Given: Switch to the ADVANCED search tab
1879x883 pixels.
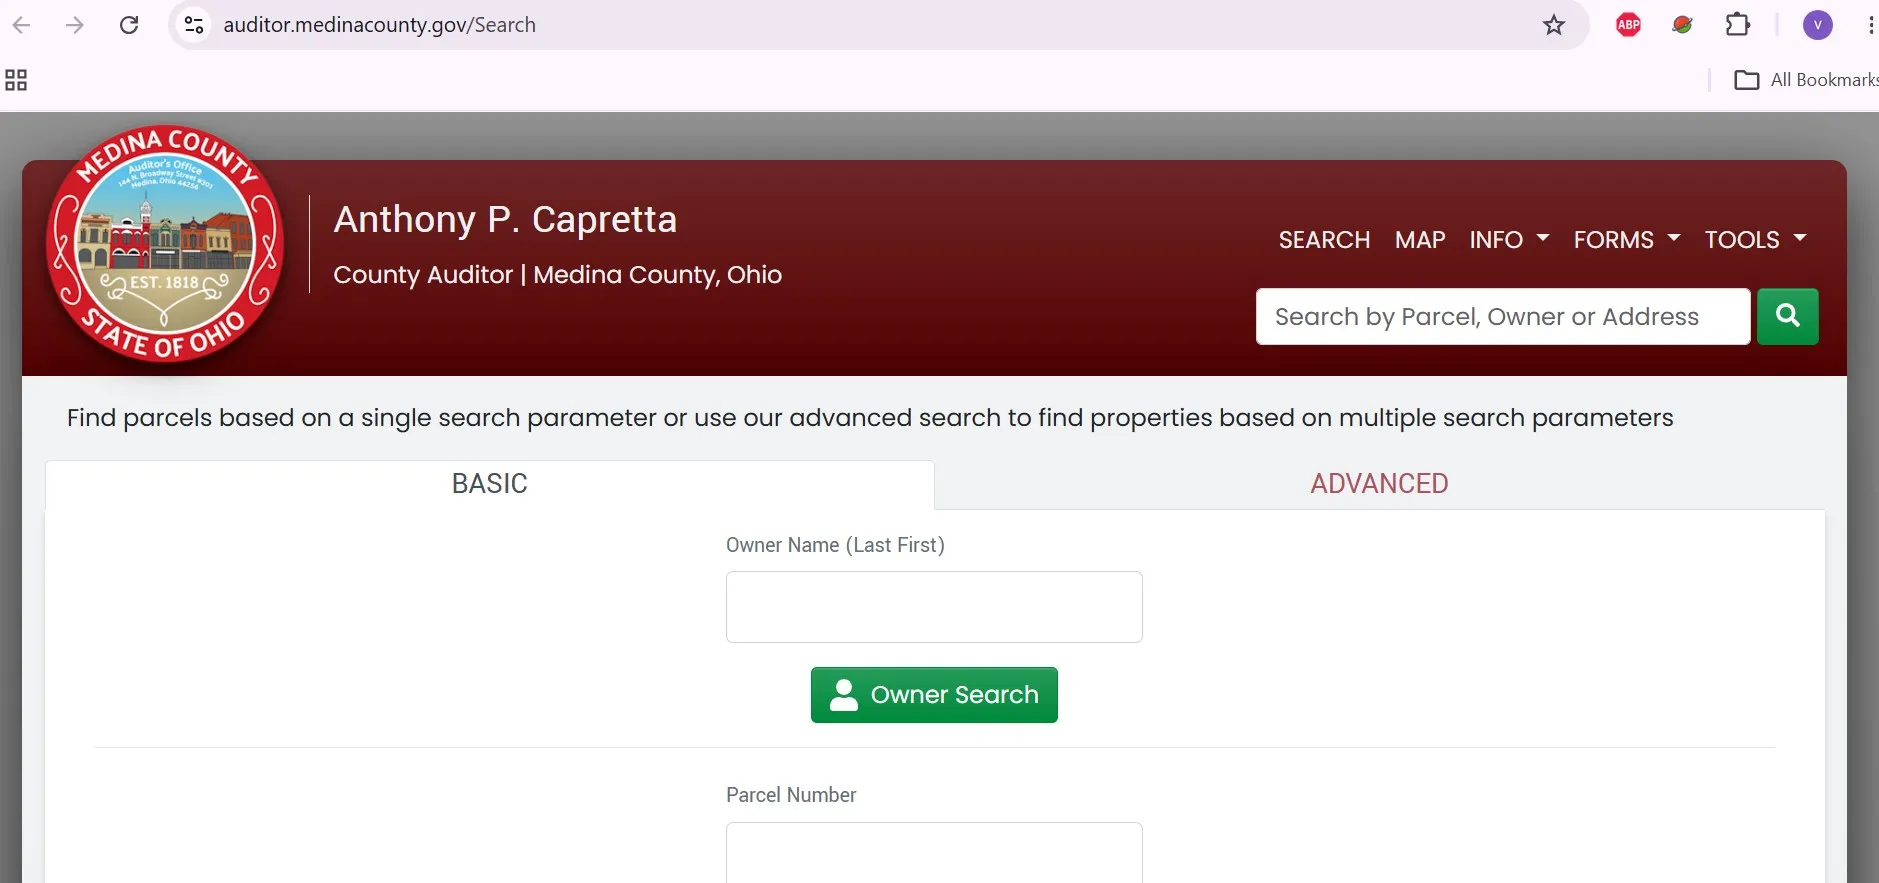Looking at the screenshot, I should pos(1379,484).
